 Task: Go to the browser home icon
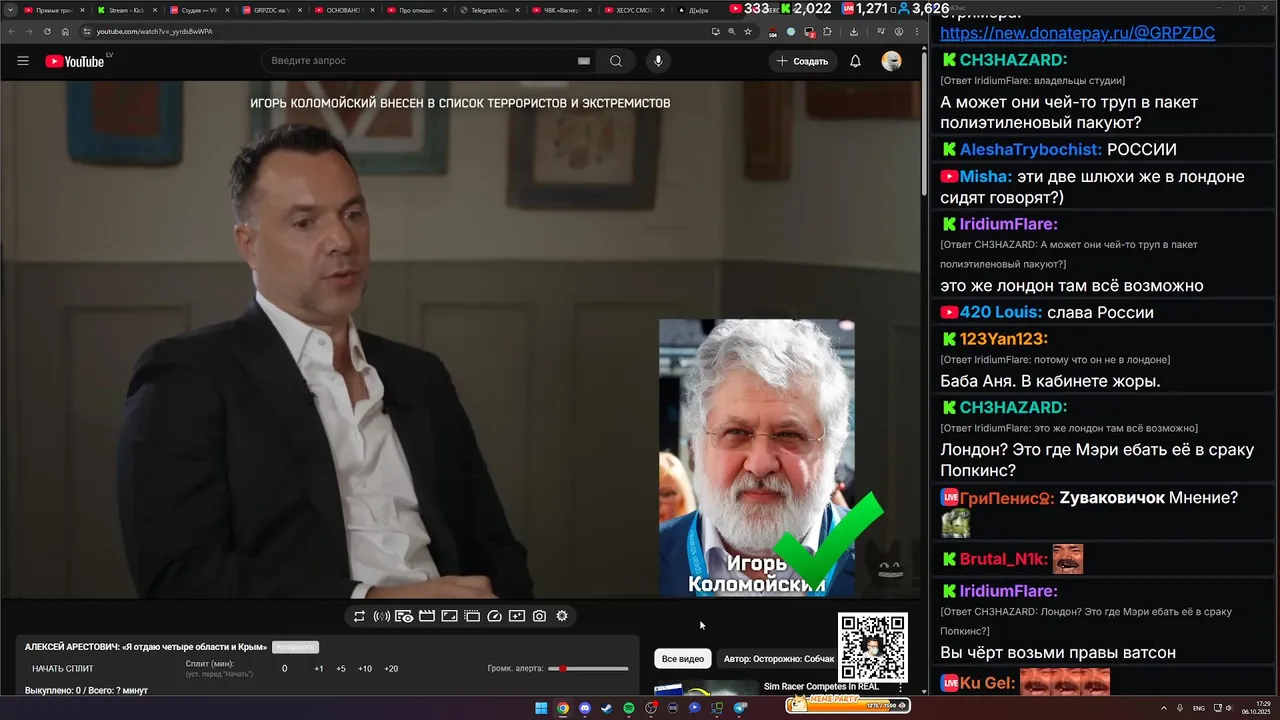(x=66, y=31)
